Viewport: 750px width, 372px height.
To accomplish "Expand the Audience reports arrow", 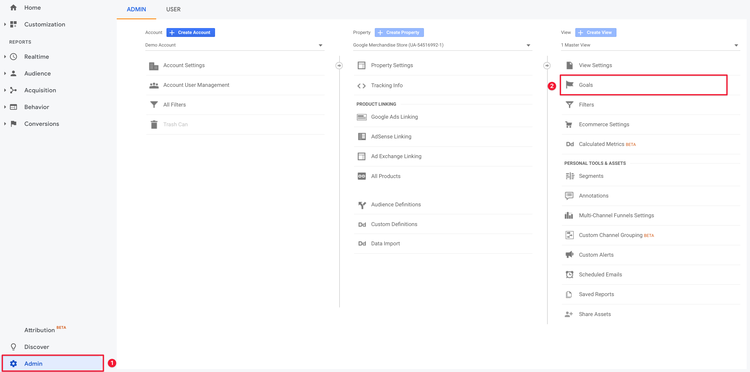I will coord(5,74).
